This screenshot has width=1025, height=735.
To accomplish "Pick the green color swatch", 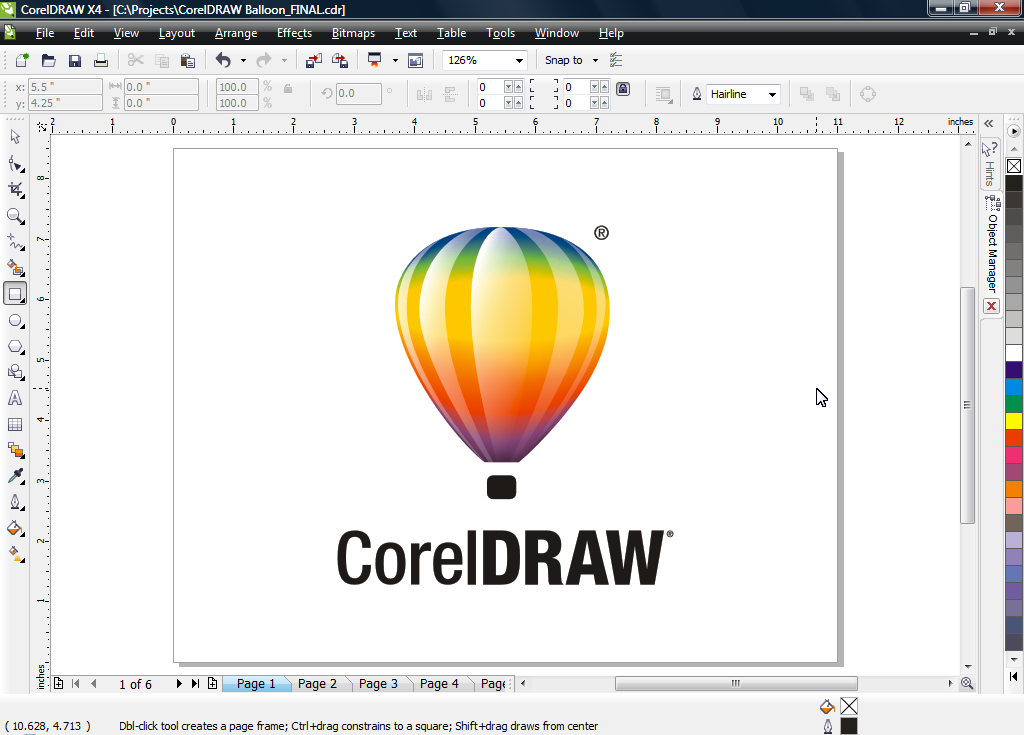I will point(1014,403).
